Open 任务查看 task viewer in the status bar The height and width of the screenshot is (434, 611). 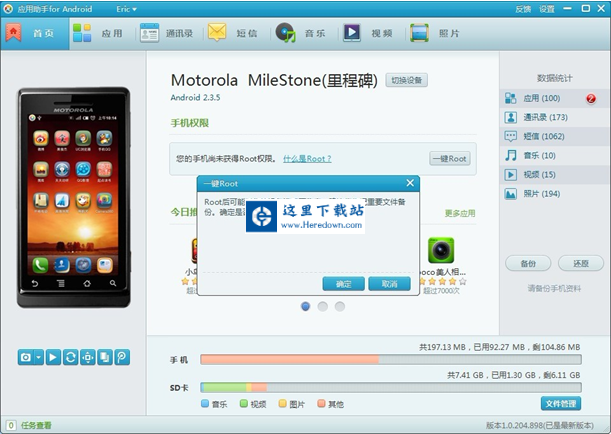[x=36, y=425]
